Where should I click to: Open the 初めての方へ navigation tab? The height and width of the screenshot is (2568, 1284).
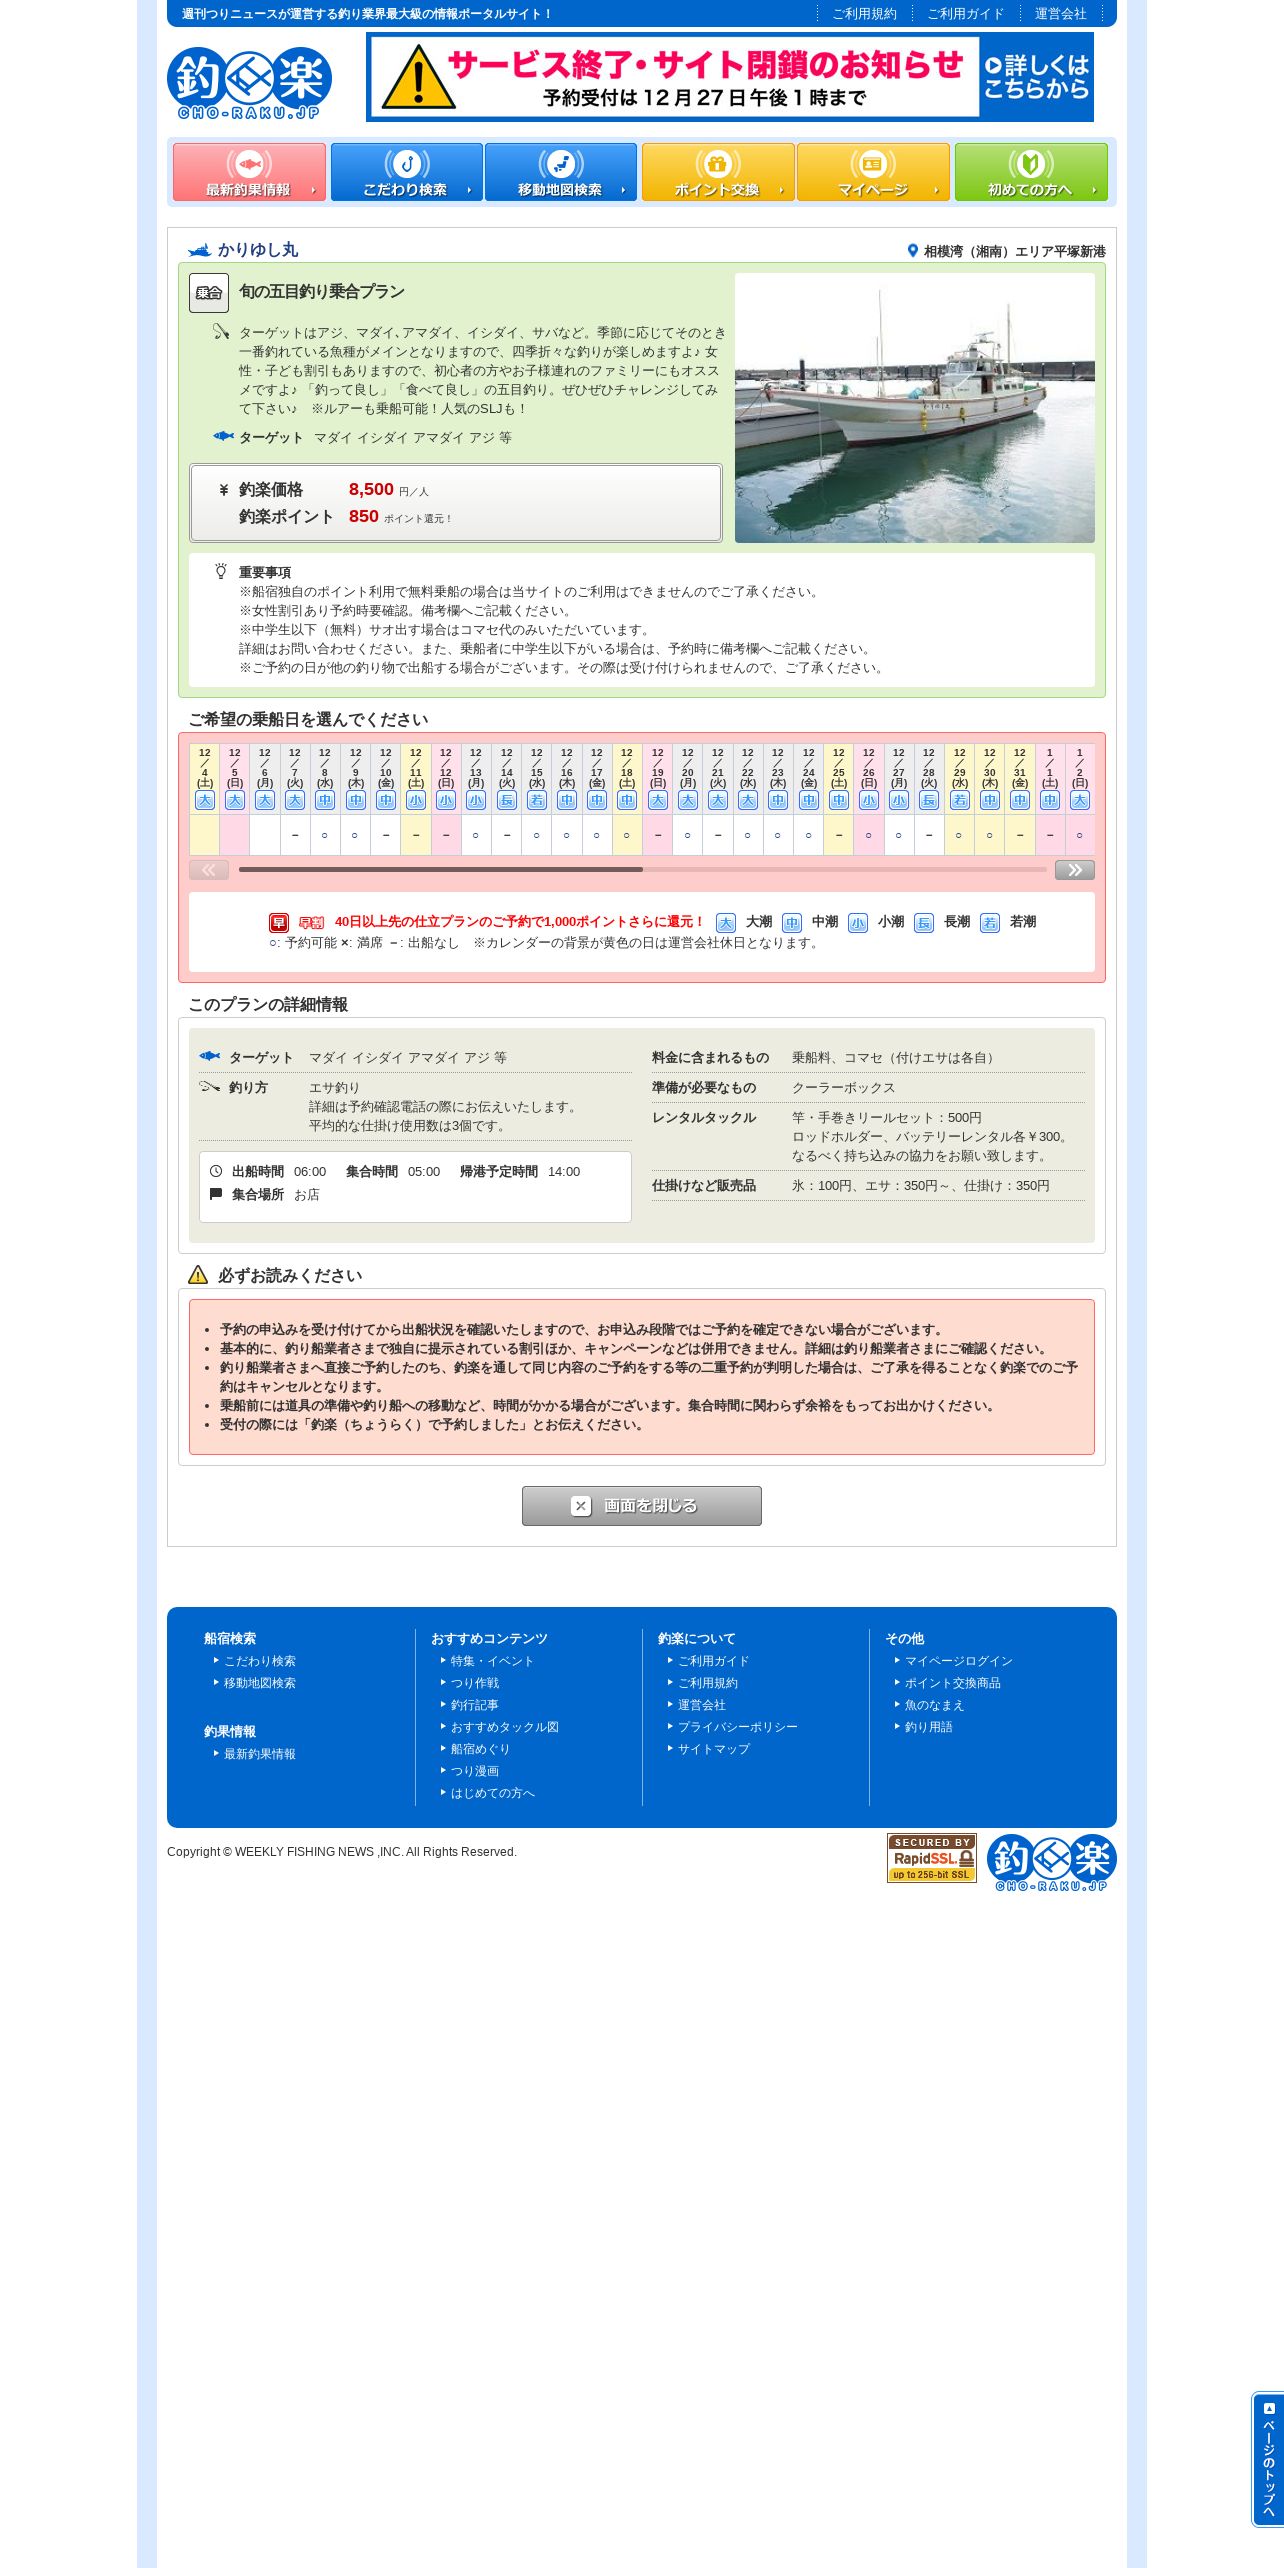tap(1031, 172)
